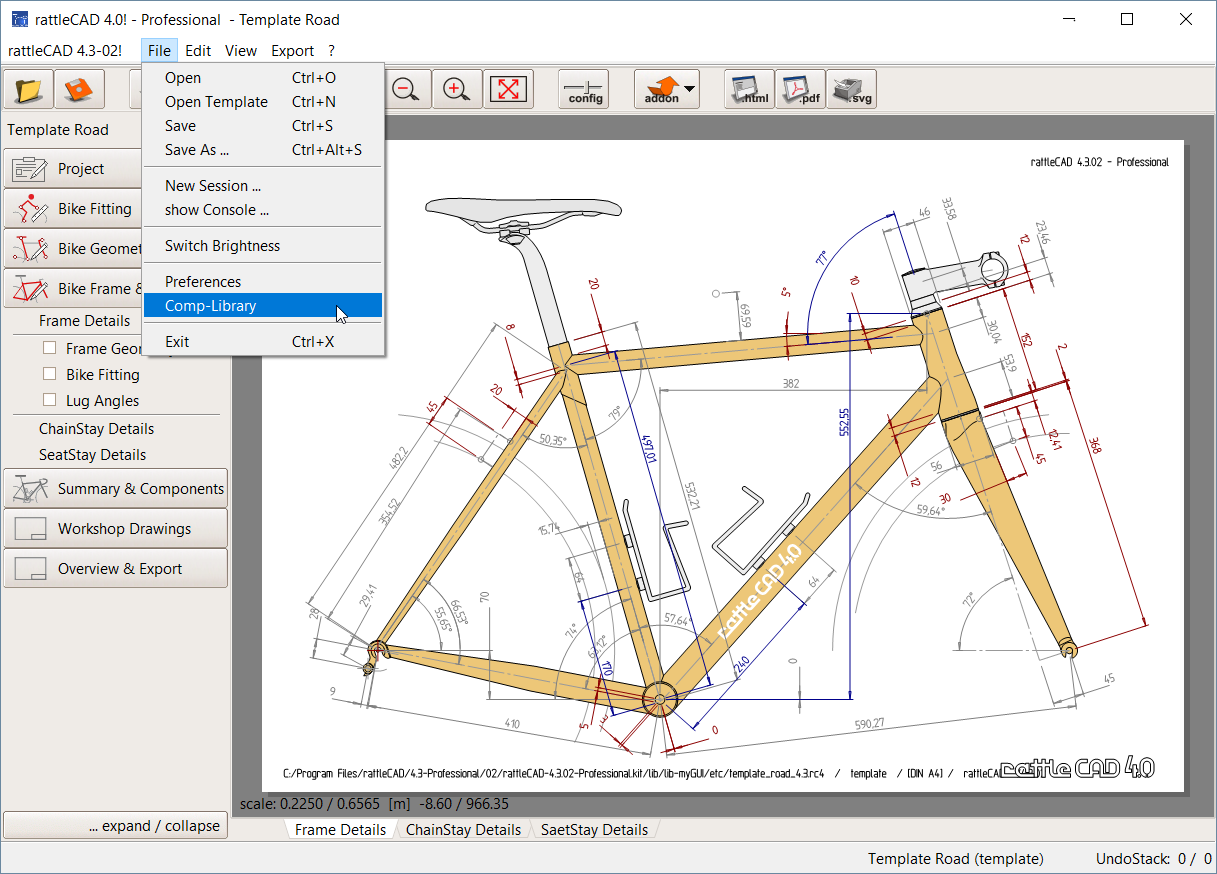Select ChainStay Details in the sidebar list

click(97, 429)
